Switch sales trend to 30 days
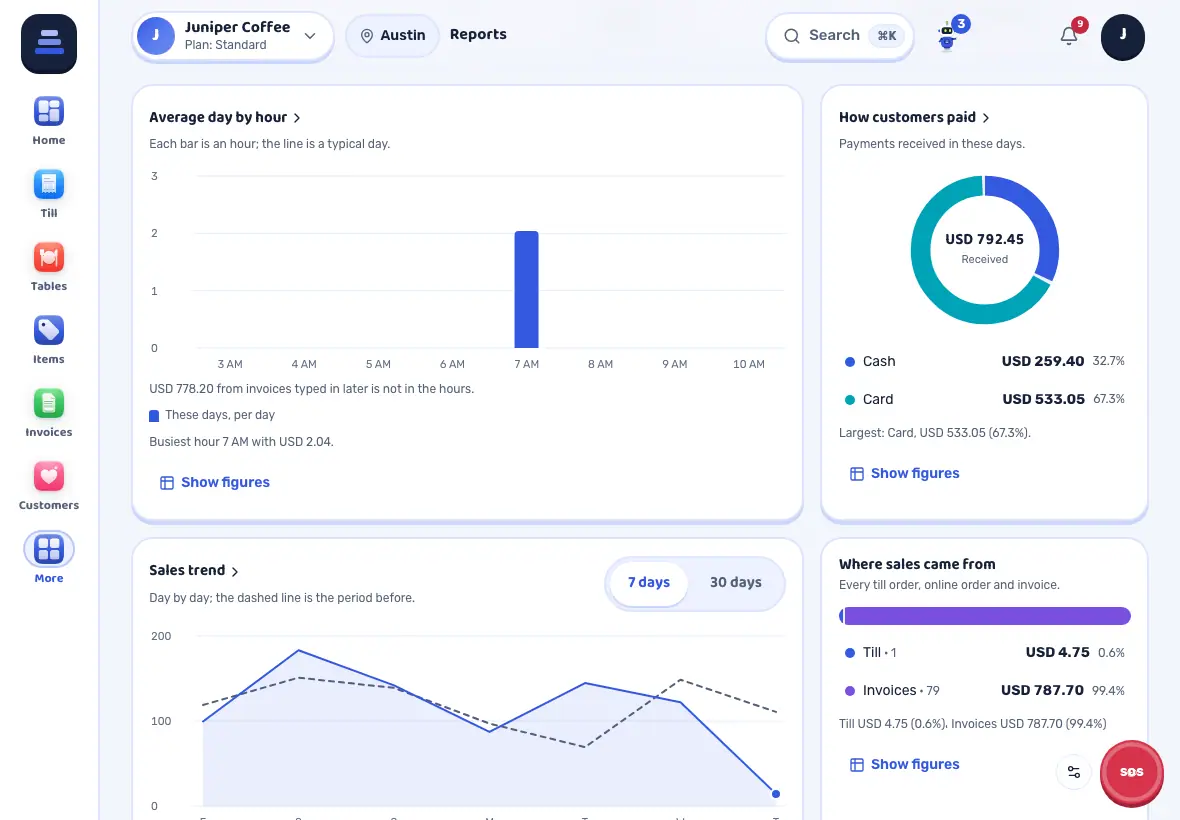The width and height of the screenshot is (1180, 820). point(735,582)
